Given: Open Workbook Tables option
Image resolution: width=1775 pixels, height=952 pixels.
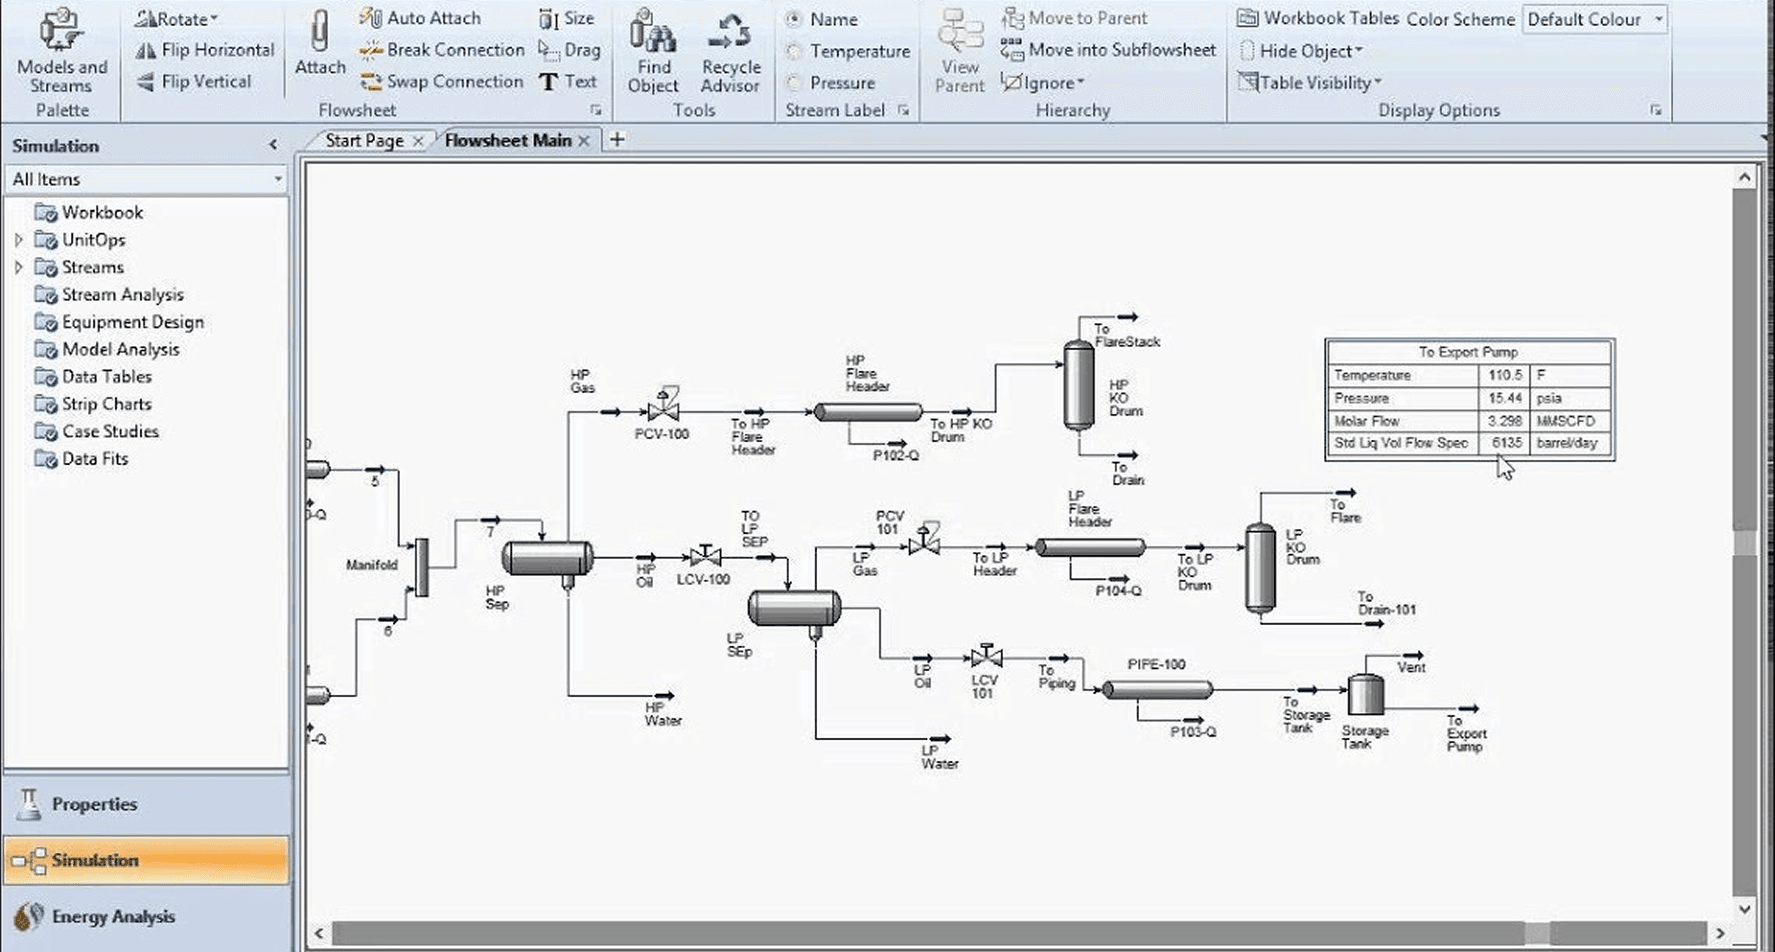Looking at the screenshot, I should pos(1318,18).
